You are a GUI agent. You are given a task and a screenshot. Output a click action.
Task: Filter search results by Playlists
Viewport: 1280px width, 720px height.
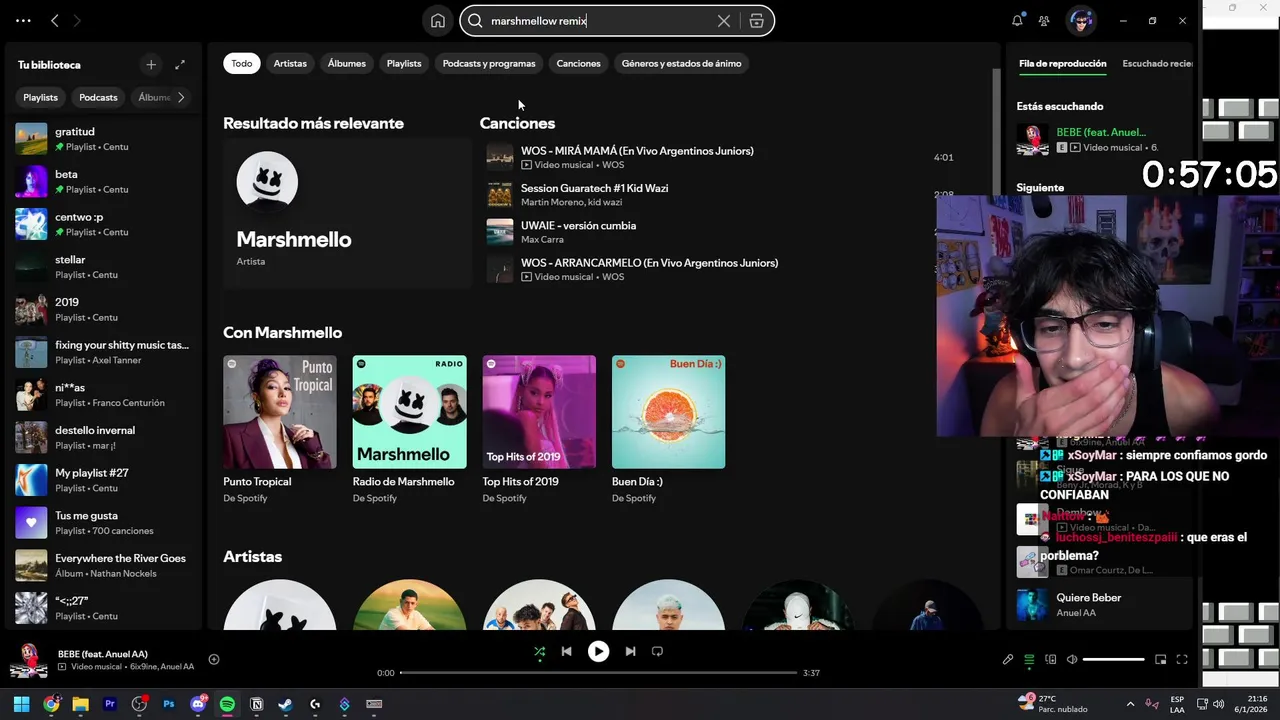[x=404, y=63]
